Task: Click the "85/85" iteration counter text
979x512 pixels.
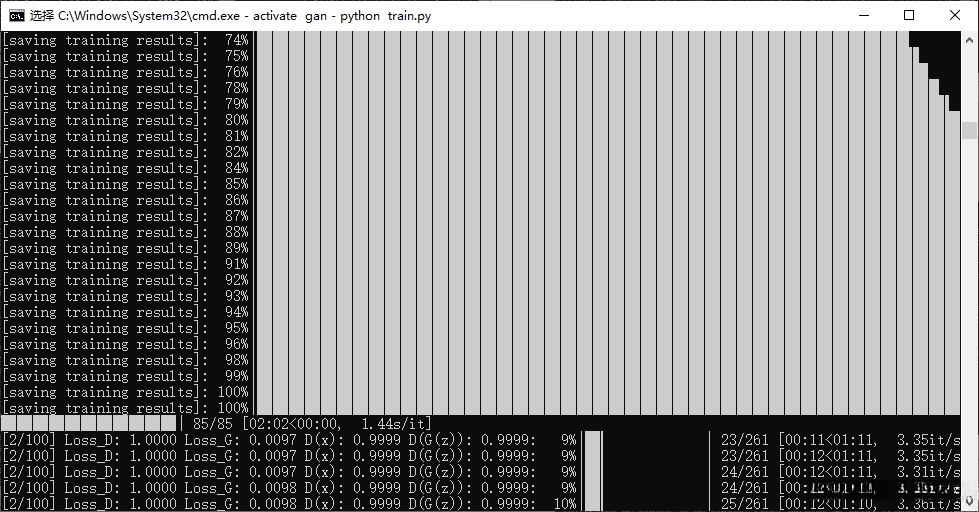Action: click(x=213, y=424)
